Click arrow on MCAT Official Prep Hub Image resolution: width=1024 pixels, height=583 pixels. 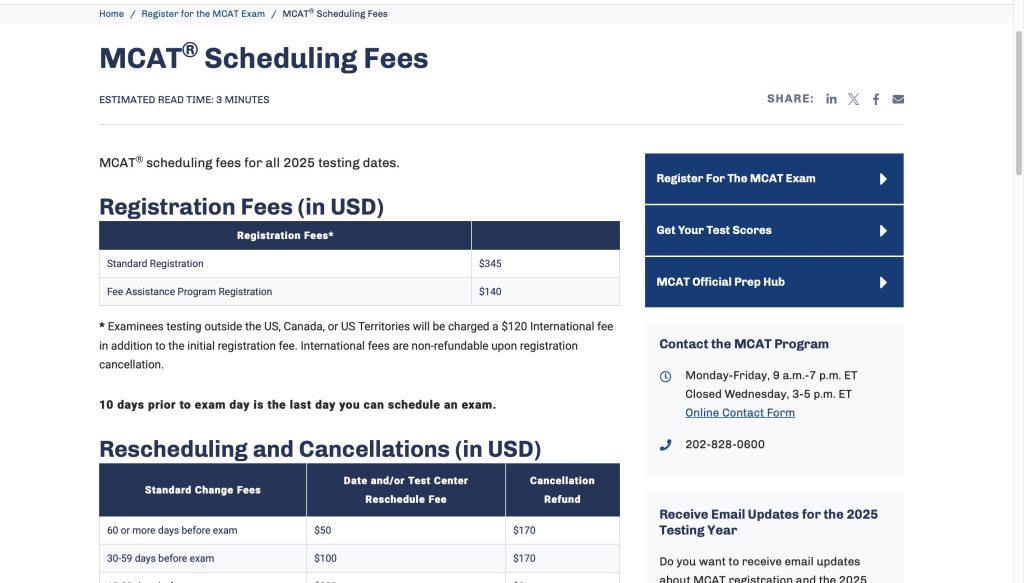pyautogui.click(x=883, y=283)
